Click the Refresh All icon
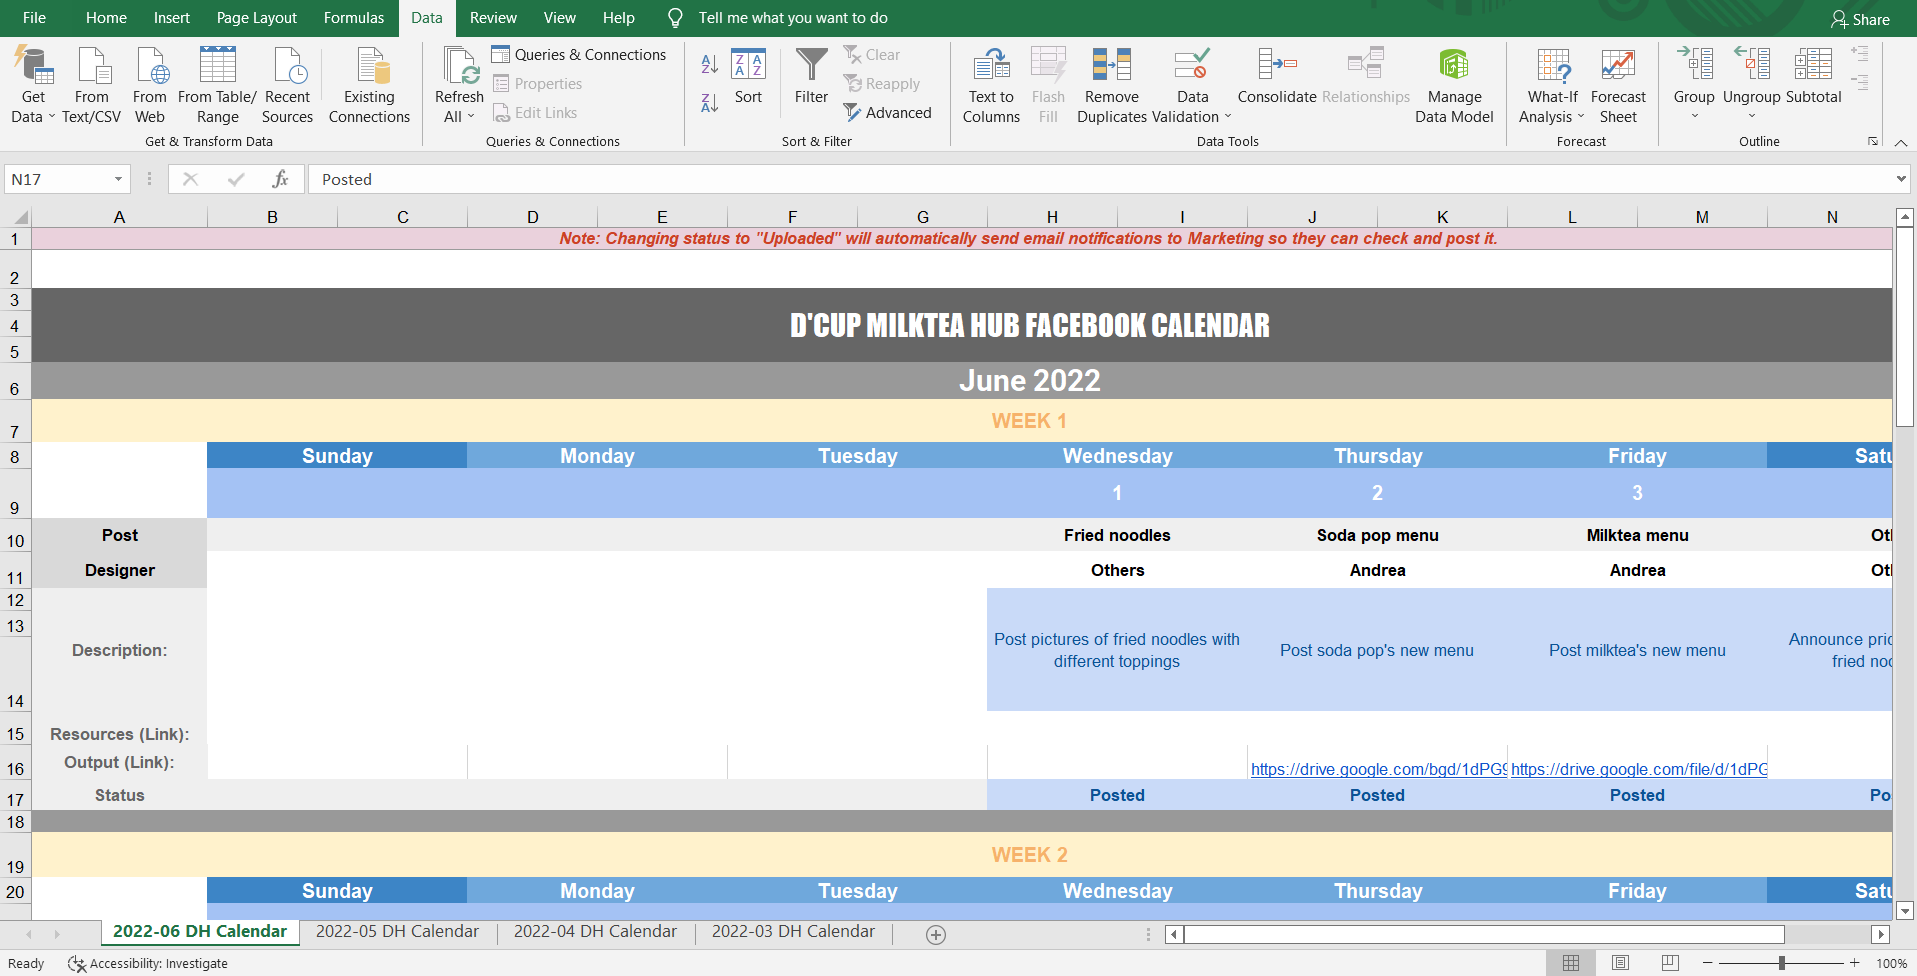This screenshot has height=976, width=1917. pyautogui.click(x=460, y=65)
